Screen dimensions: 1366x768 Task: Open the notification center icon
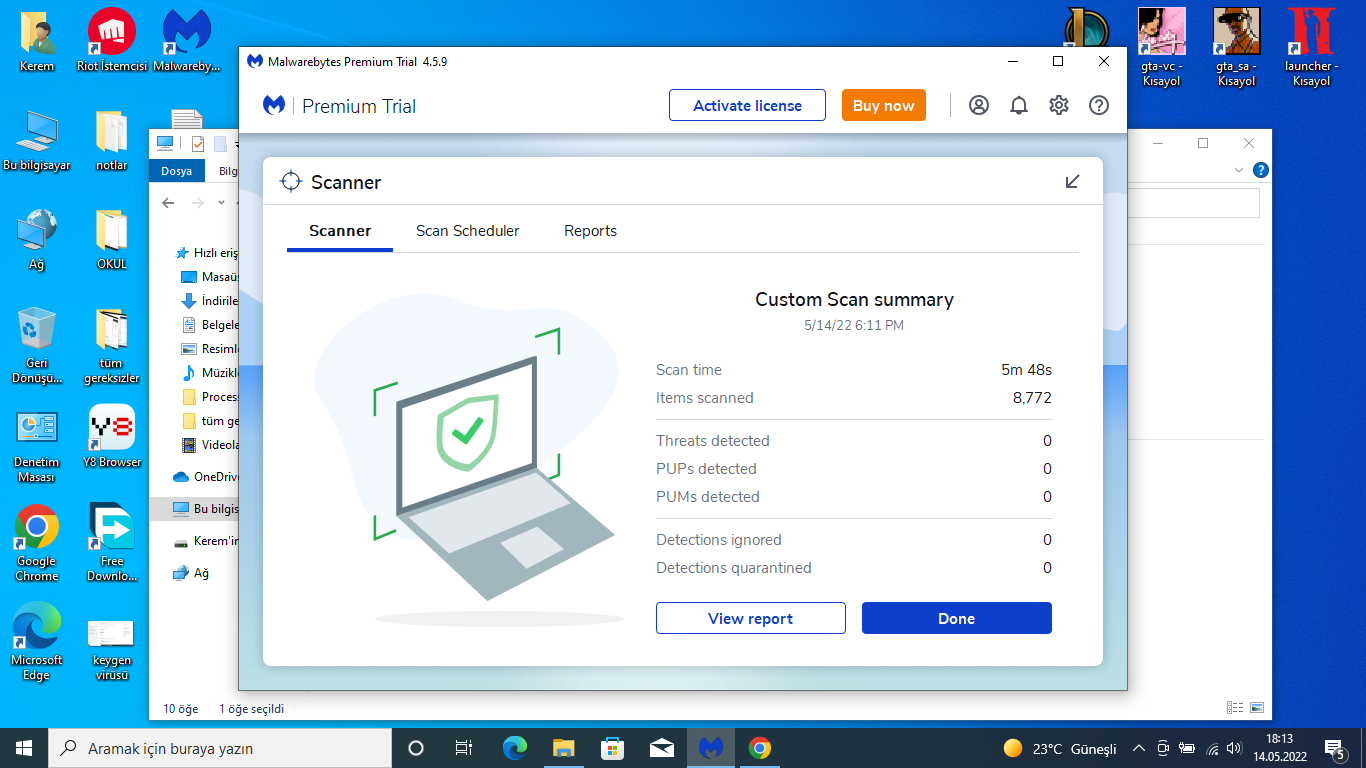pyautogui.click(x=1335, y=748)
